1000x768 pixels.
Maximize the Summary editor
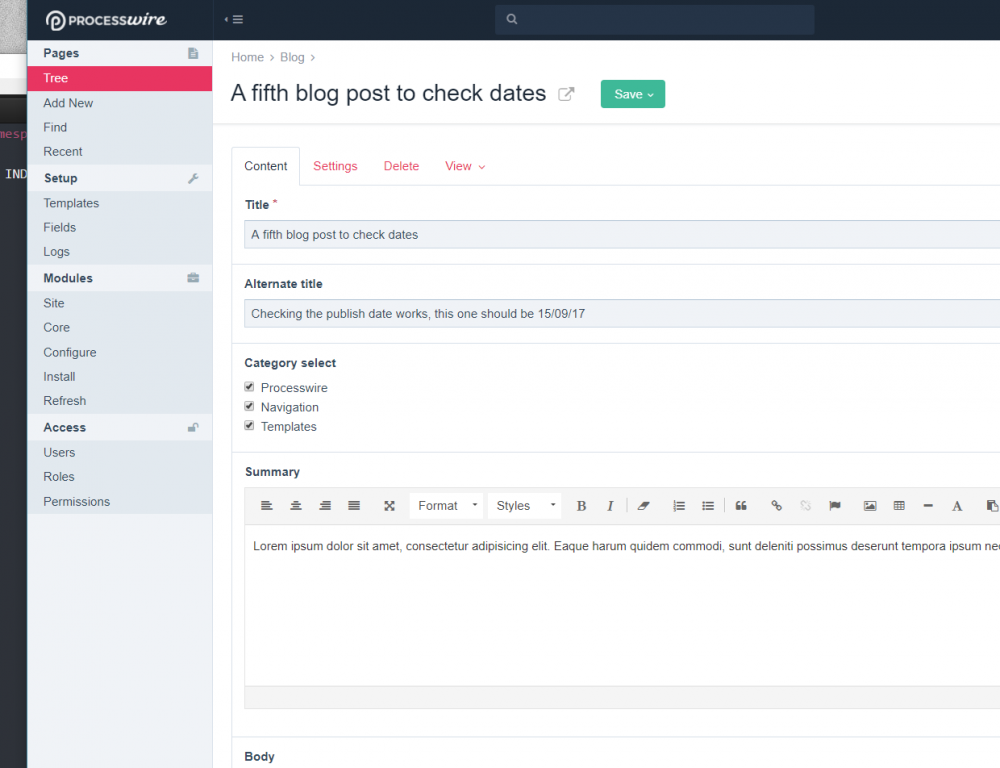[x=390, y=506]
